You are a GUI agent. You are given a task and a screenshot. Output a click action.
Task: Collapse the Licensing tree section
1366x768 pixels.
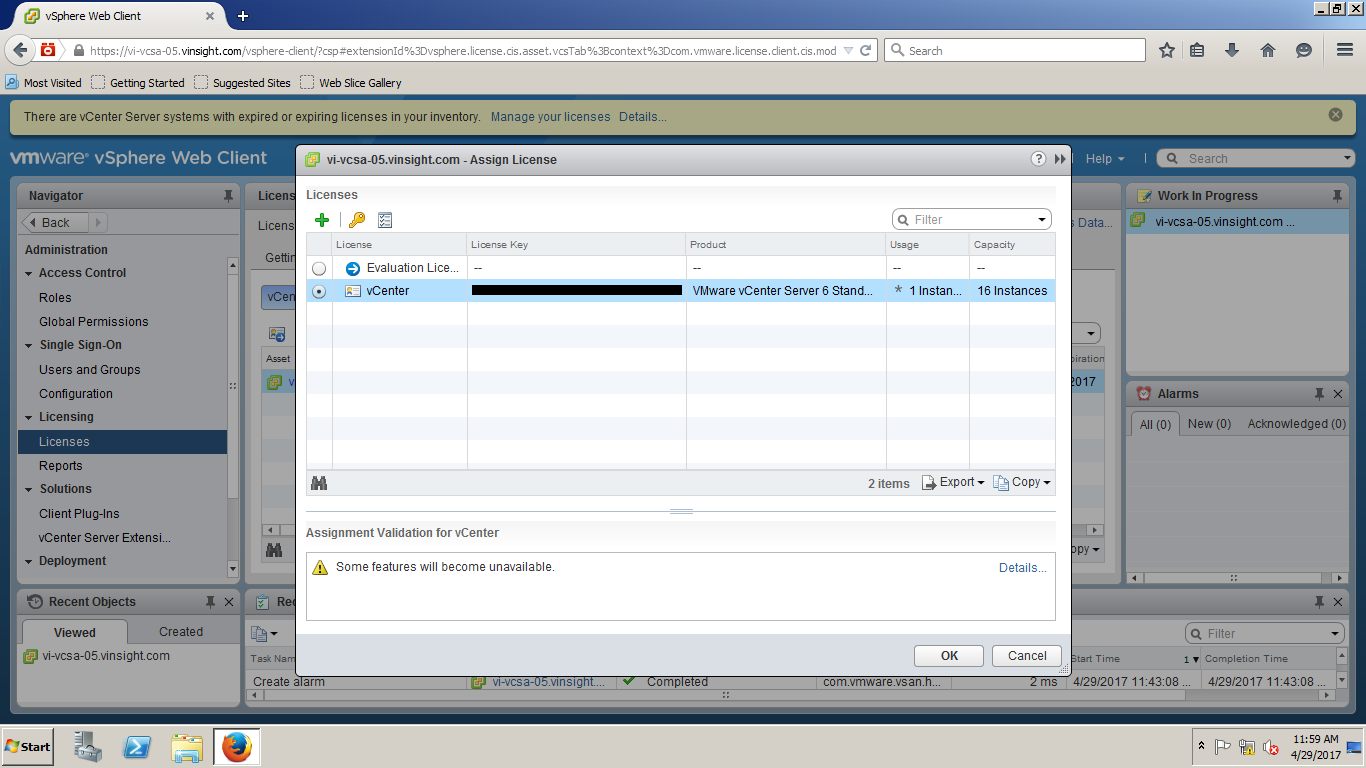29,417
